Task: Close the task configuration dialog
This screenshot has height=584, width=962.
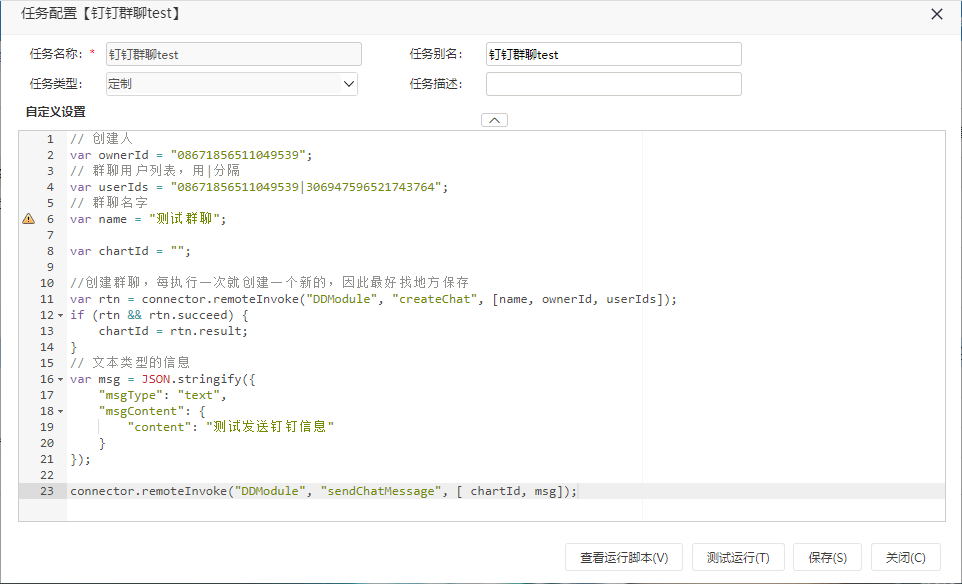Action: pos(937,14)
